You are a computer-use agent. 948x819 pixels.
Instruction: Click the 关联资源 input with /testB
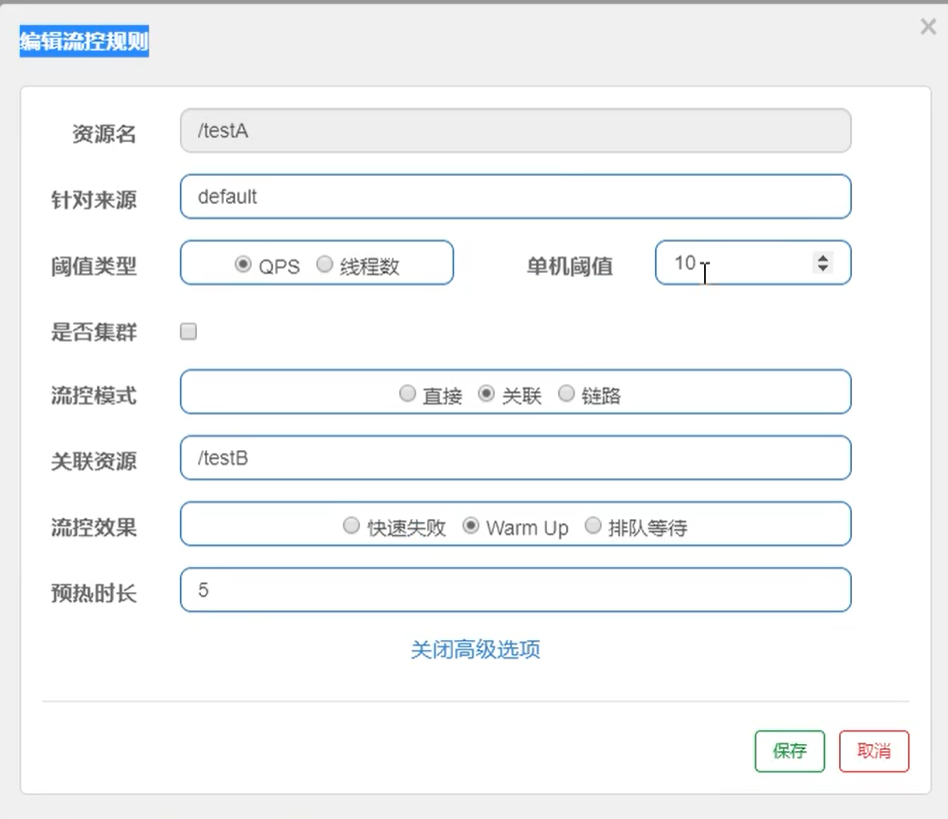515,459
